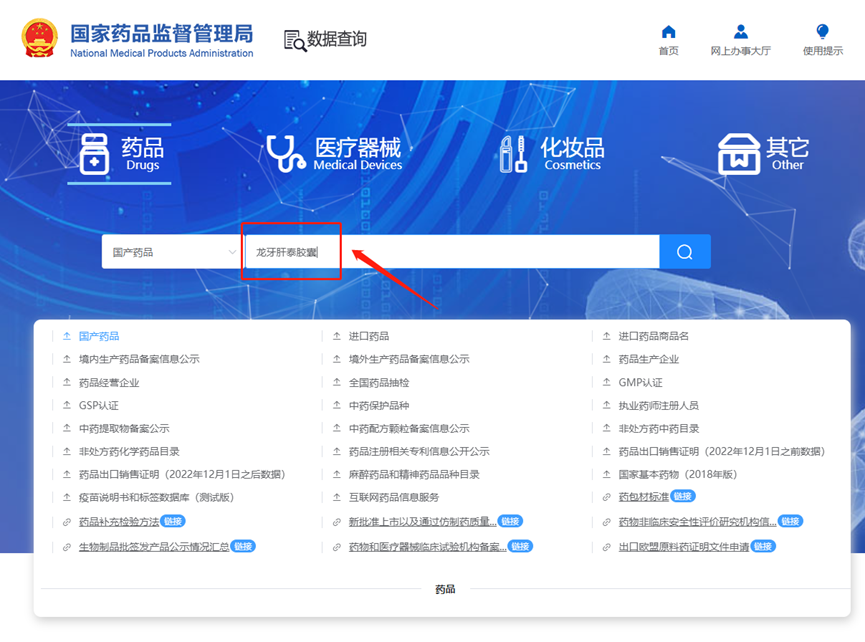Screen dimensions: 865x642
Task: Select the 化妆品 cosmetics icon
Action: coord(513,154)
